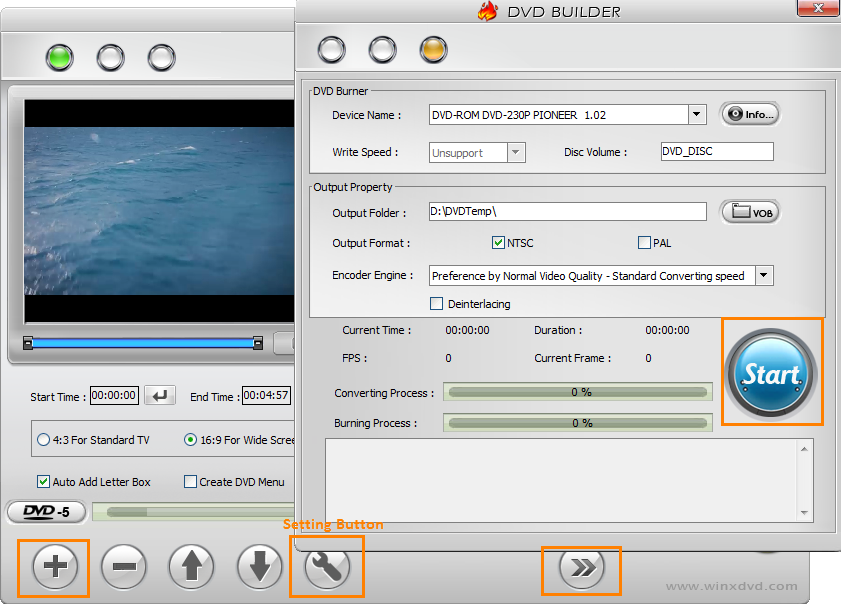Enable the NTSC output format checkbox

click(x=498, y=242)
